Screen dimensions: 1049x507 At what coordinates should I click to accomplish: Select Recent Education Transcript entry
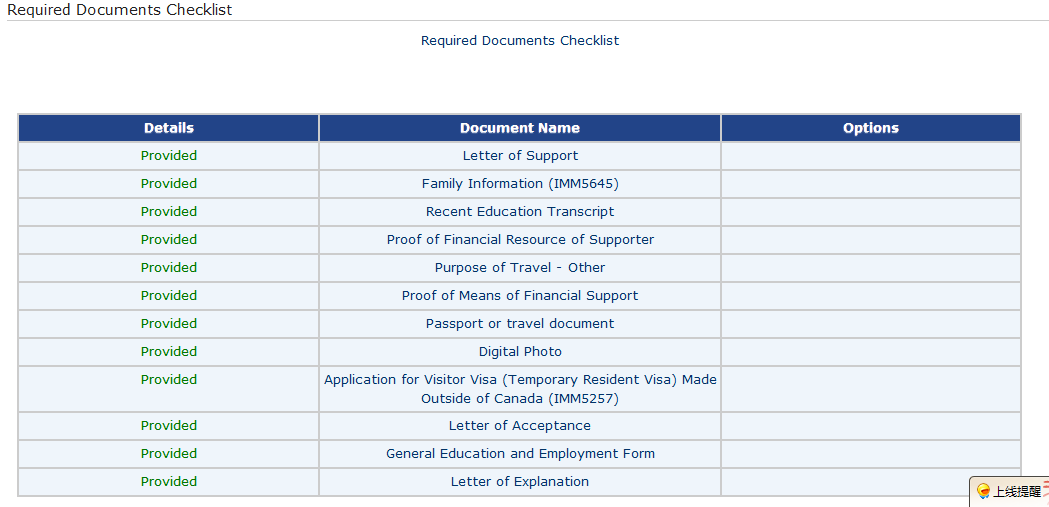520,212
